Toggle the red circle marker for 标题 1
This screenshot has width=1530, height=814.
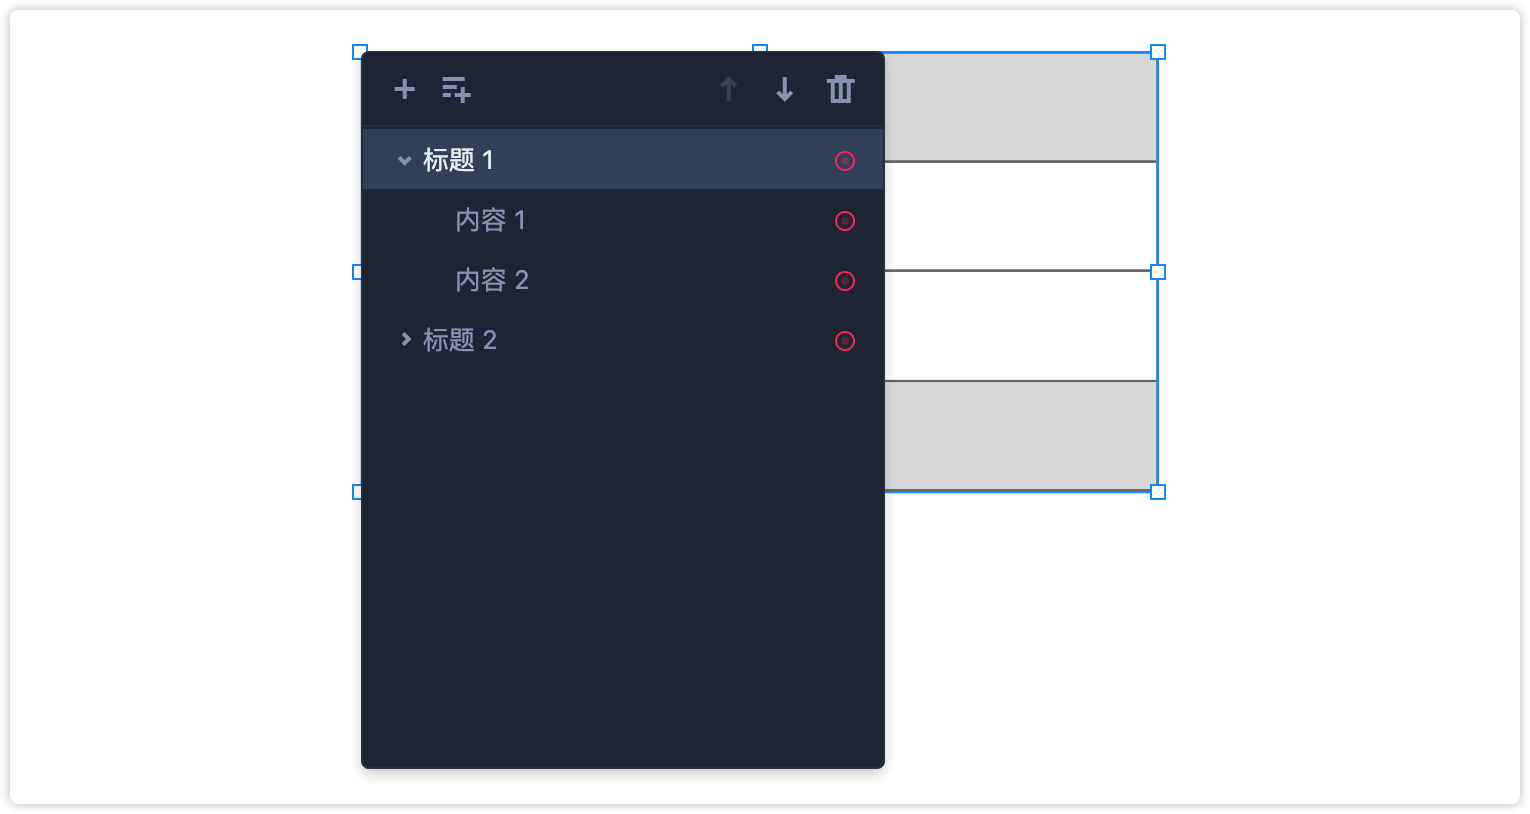click(845, 161)
